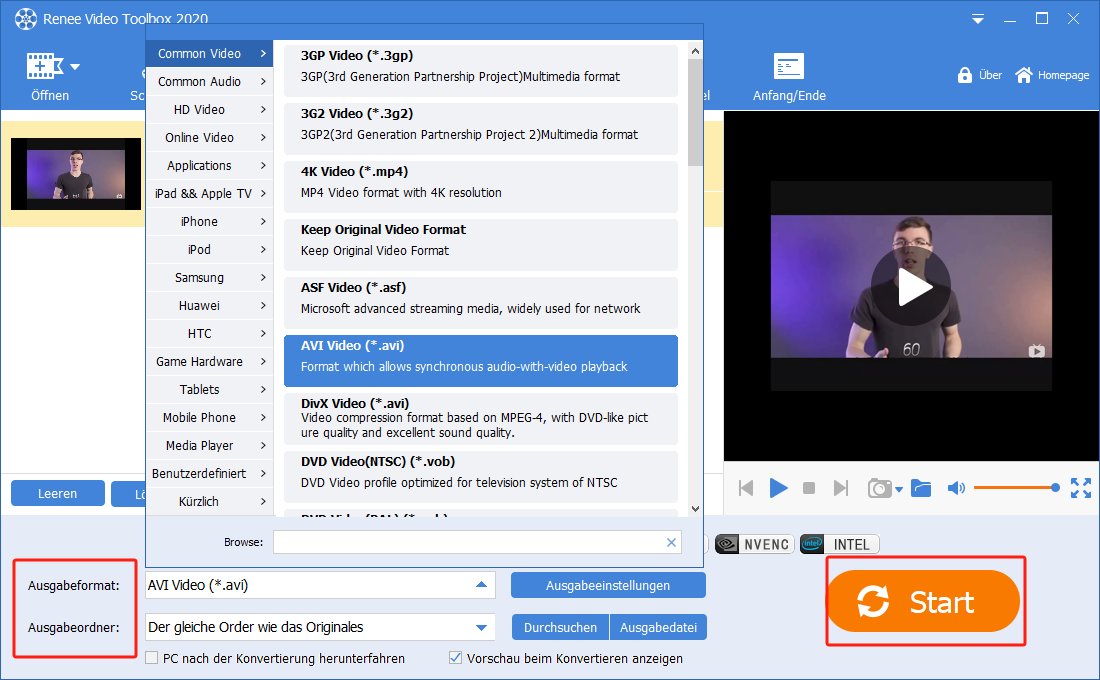Click the Durchsuchen button
This screenshot has height=680, width=1100.
pos(561,627)
